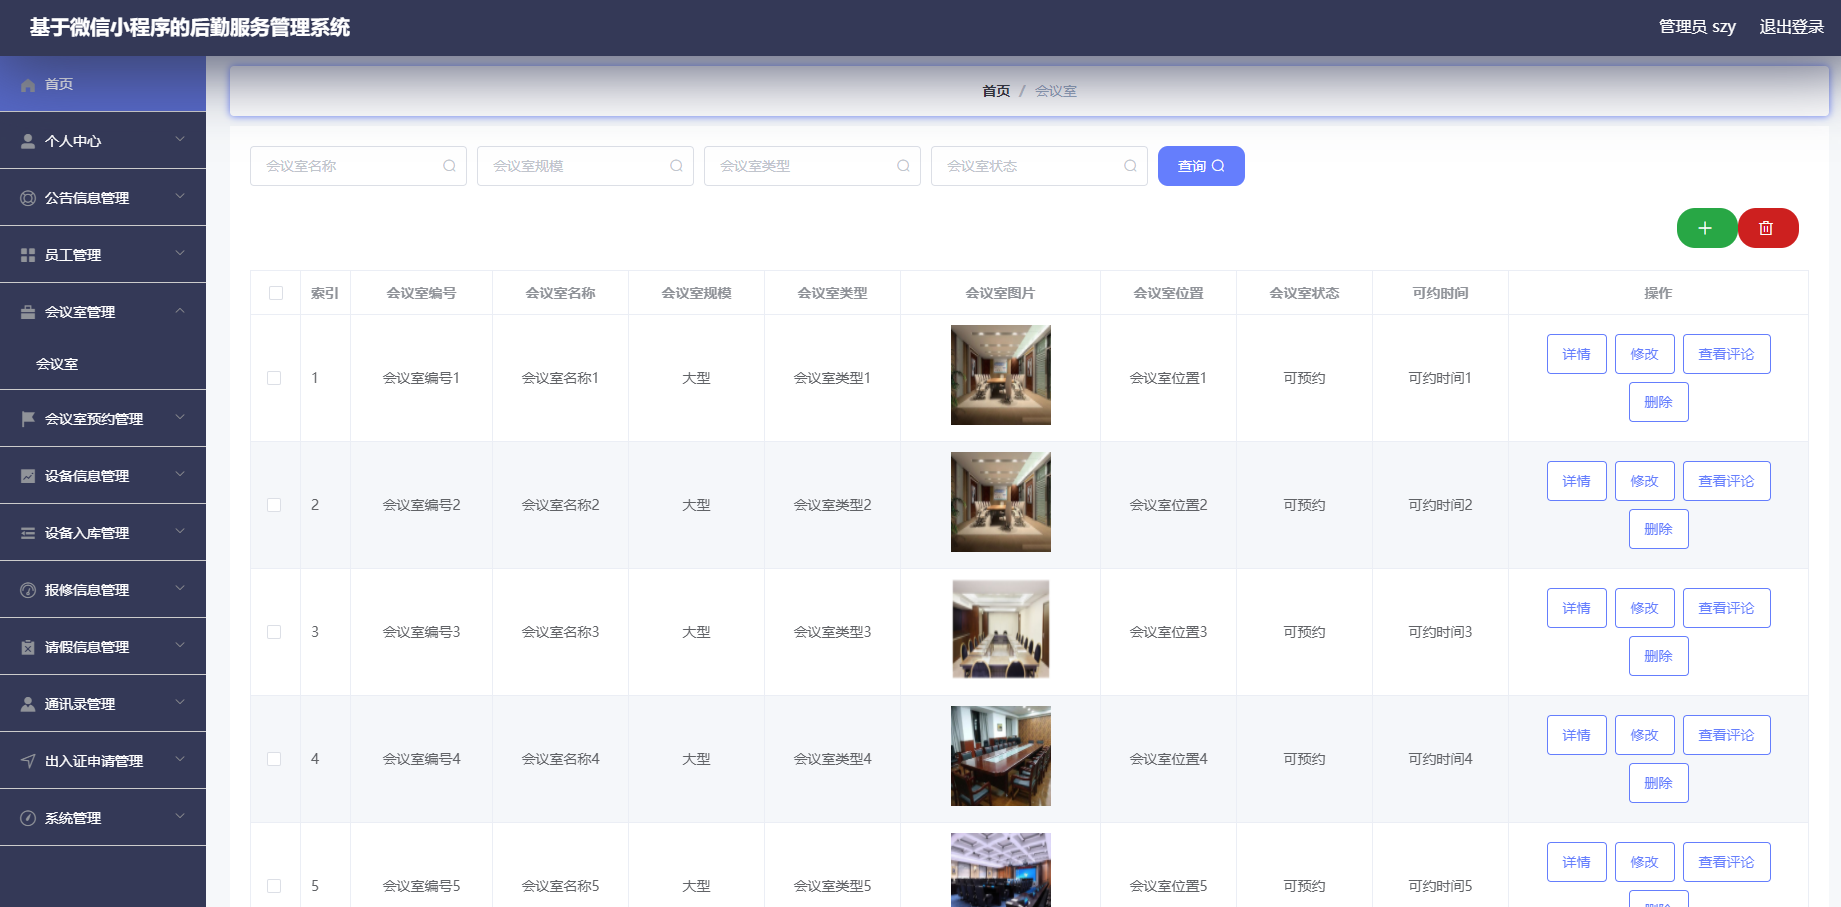The height and width of the screenshot is (907, 1841).
Task: Click the compass icon next to 系统管理
Action: coord(28,818)
